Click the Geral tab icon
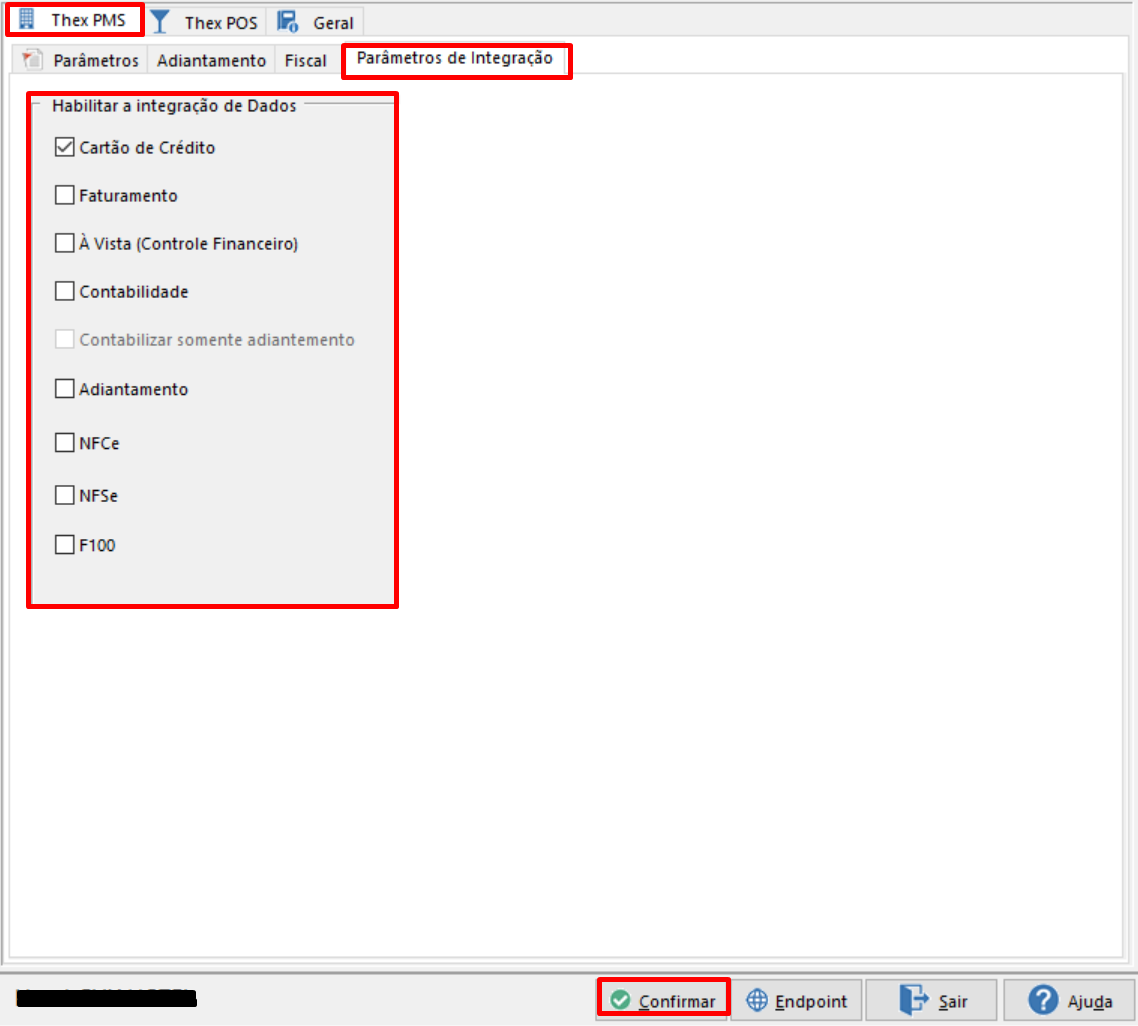 click(x=288, y=22)
